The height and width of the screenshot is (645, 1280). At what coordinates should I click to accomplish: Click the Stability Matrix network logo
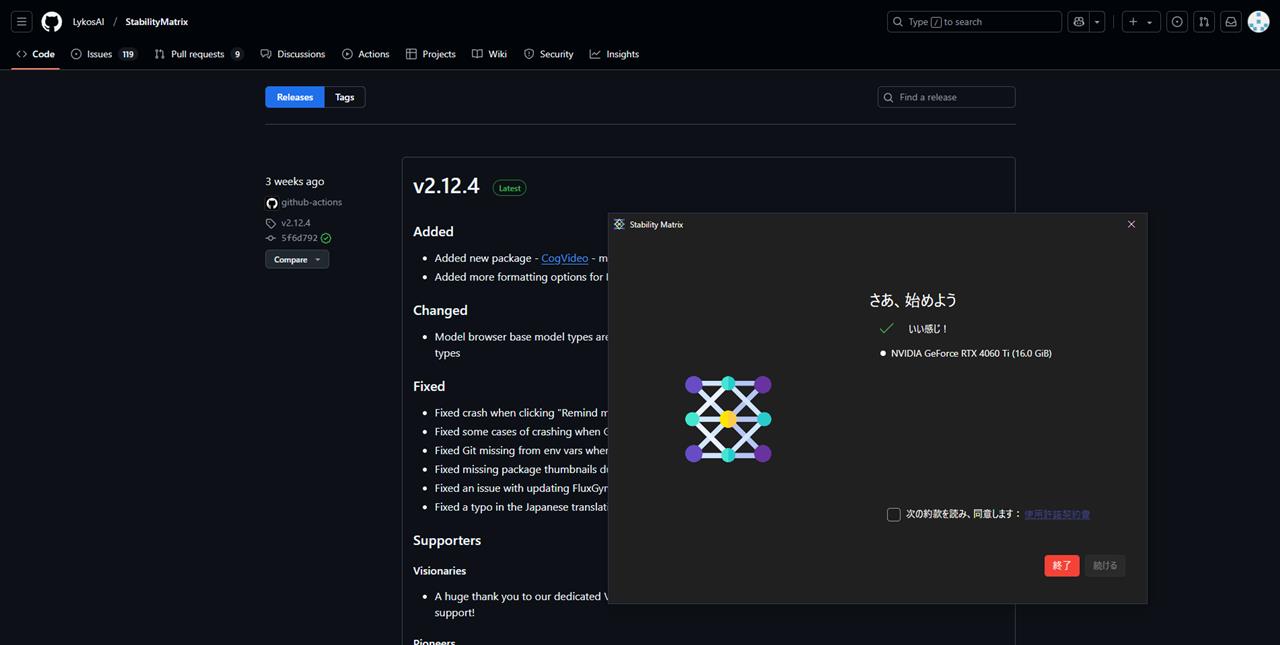[728, 419]
